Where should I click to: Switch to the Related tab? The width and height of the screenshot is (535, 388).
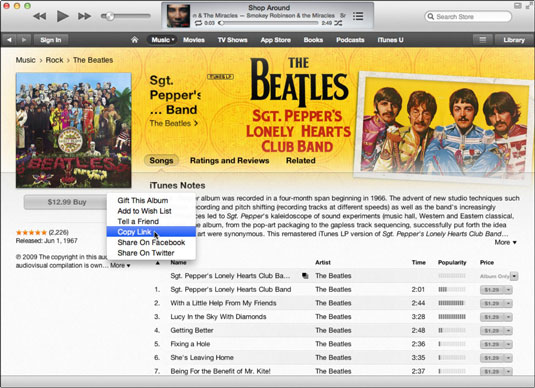301,160
